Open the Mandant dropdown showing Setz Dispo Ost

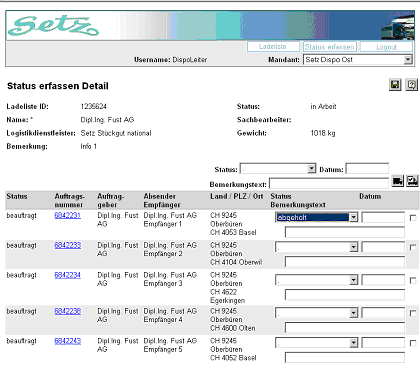pyautogui.click(x=358, y=60)
